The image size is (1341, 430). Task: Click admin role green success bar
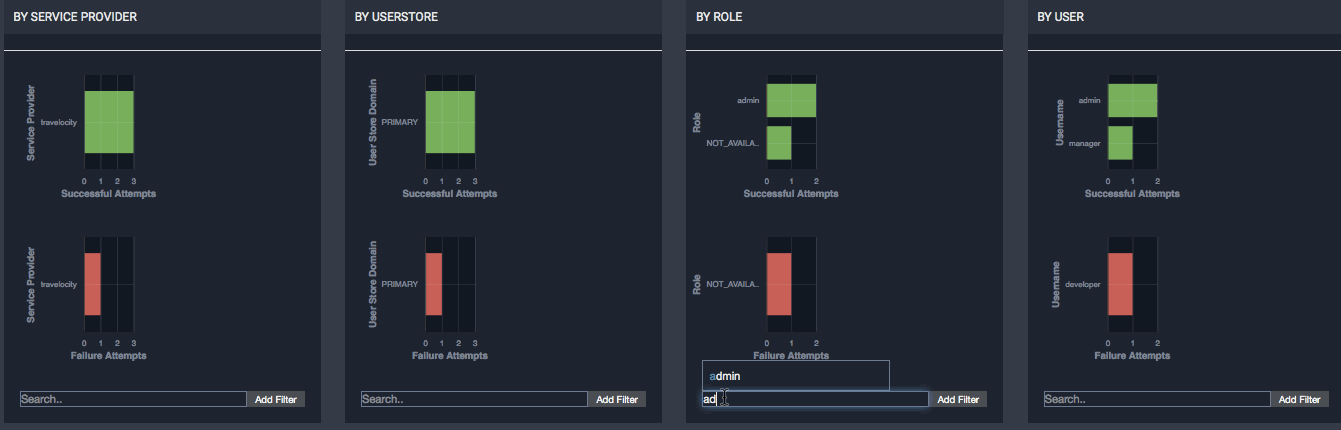click(x=791, y=100)
